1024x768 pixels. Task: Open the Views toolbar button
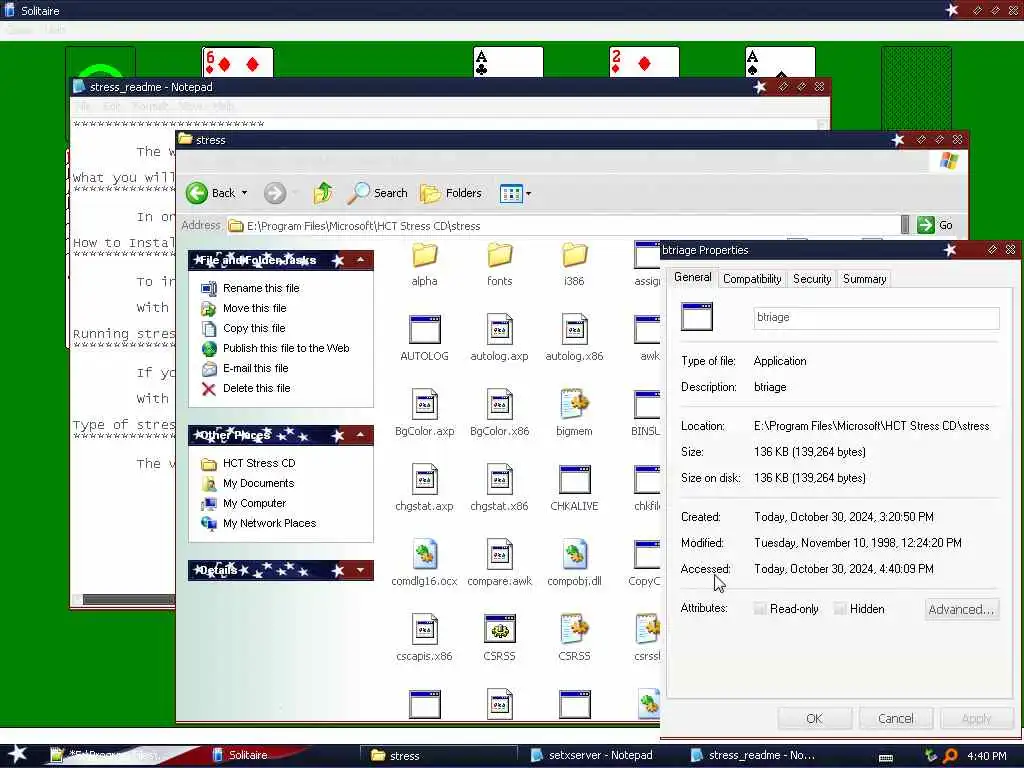tap(511, 193)
